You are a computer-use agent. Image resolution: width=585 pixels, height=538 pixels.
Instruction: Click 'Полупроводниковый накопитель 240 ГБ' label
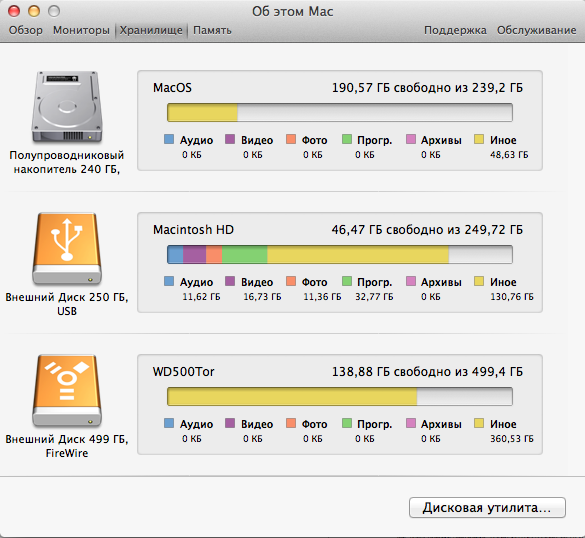coord(67,162)
